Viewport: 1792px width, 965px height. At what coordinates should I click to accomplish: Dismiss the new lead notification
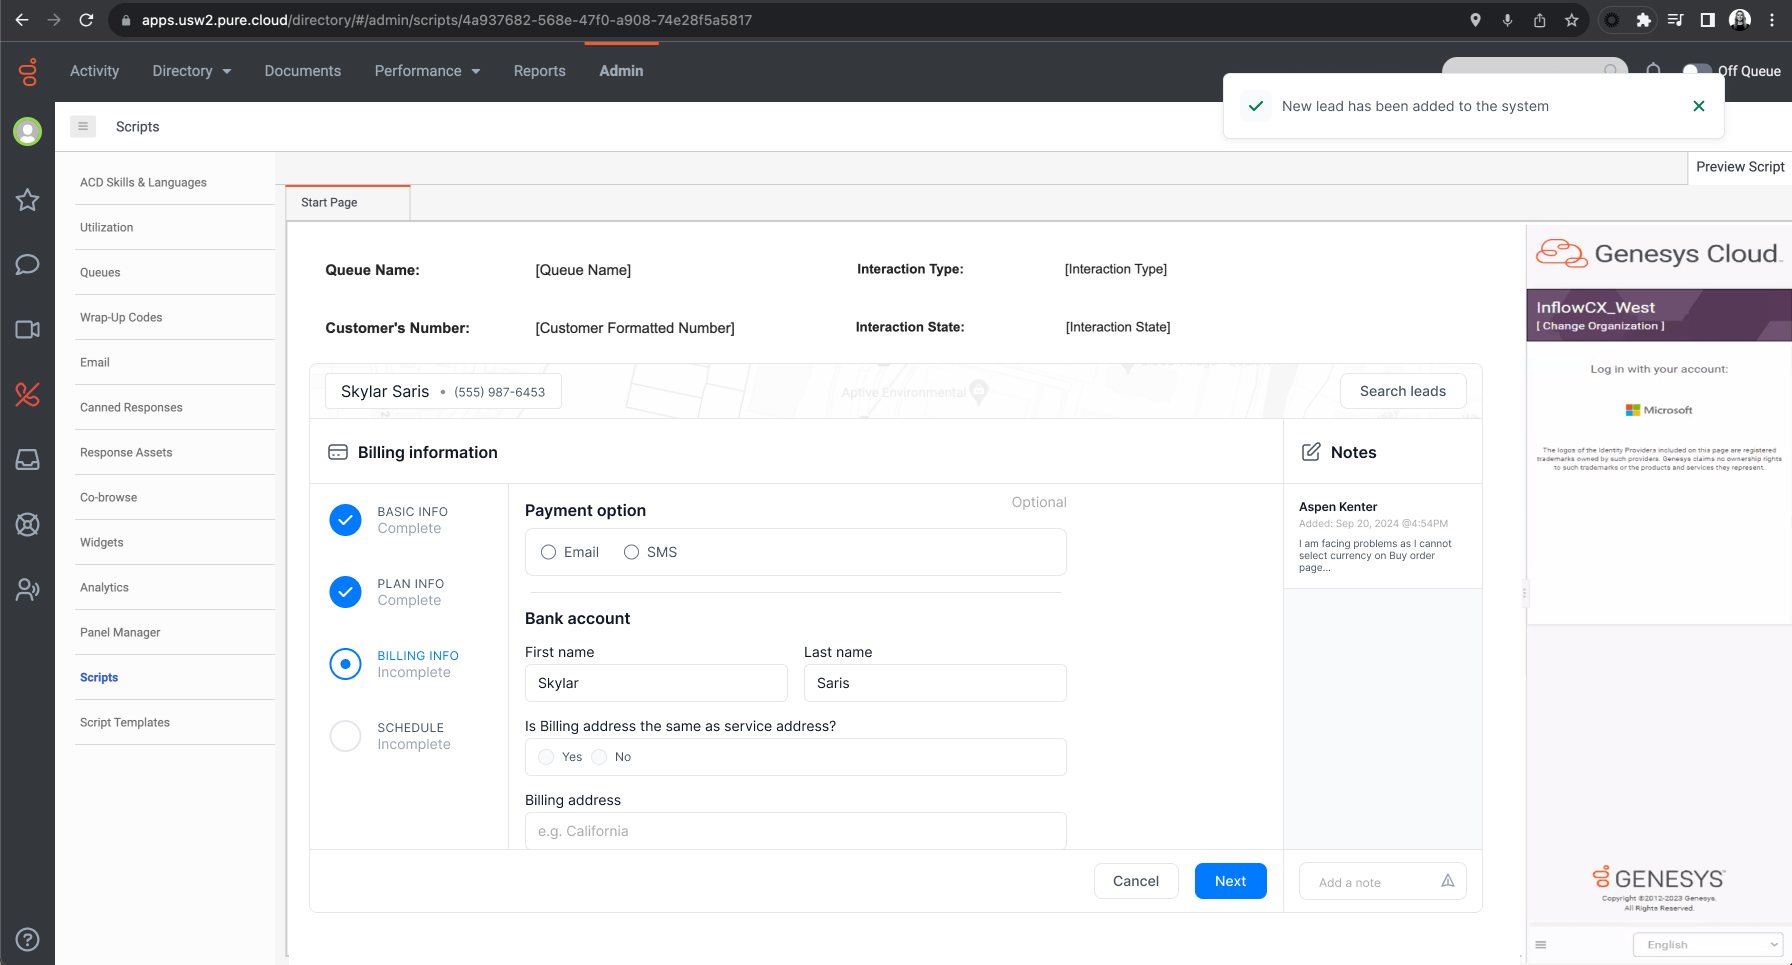pos(1698,106)
